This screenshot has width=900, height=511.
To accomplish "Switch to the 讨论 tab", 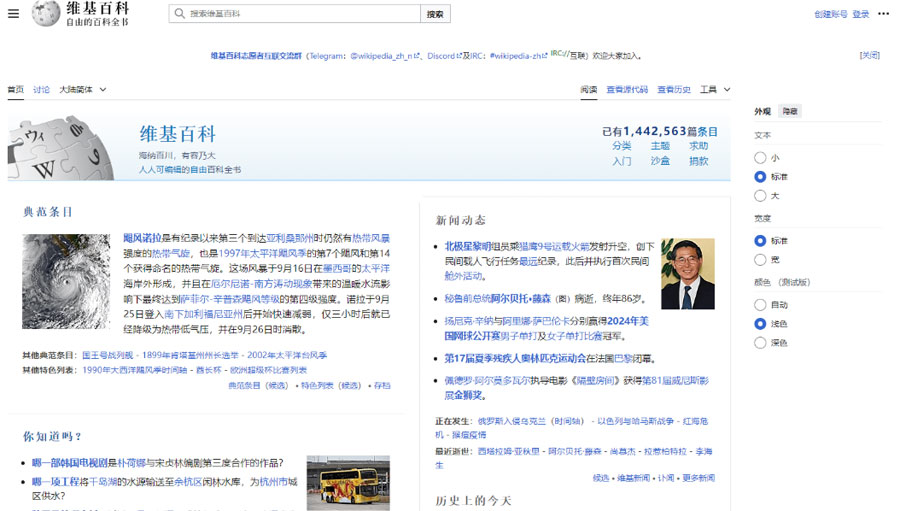I will pos(41,90).
